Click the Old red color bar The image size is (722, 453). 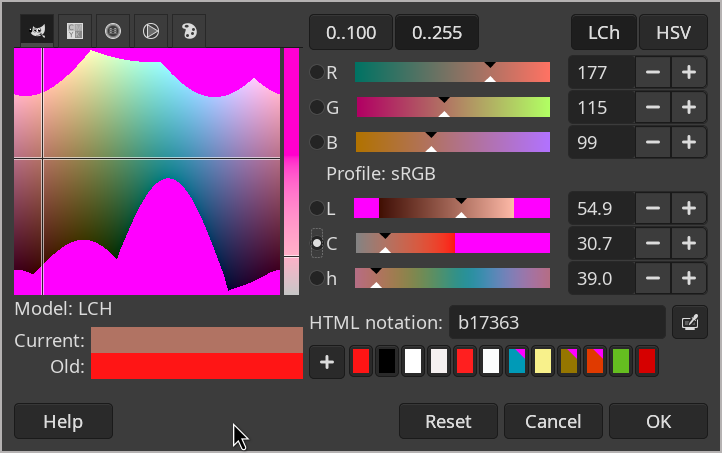point(197,366)
